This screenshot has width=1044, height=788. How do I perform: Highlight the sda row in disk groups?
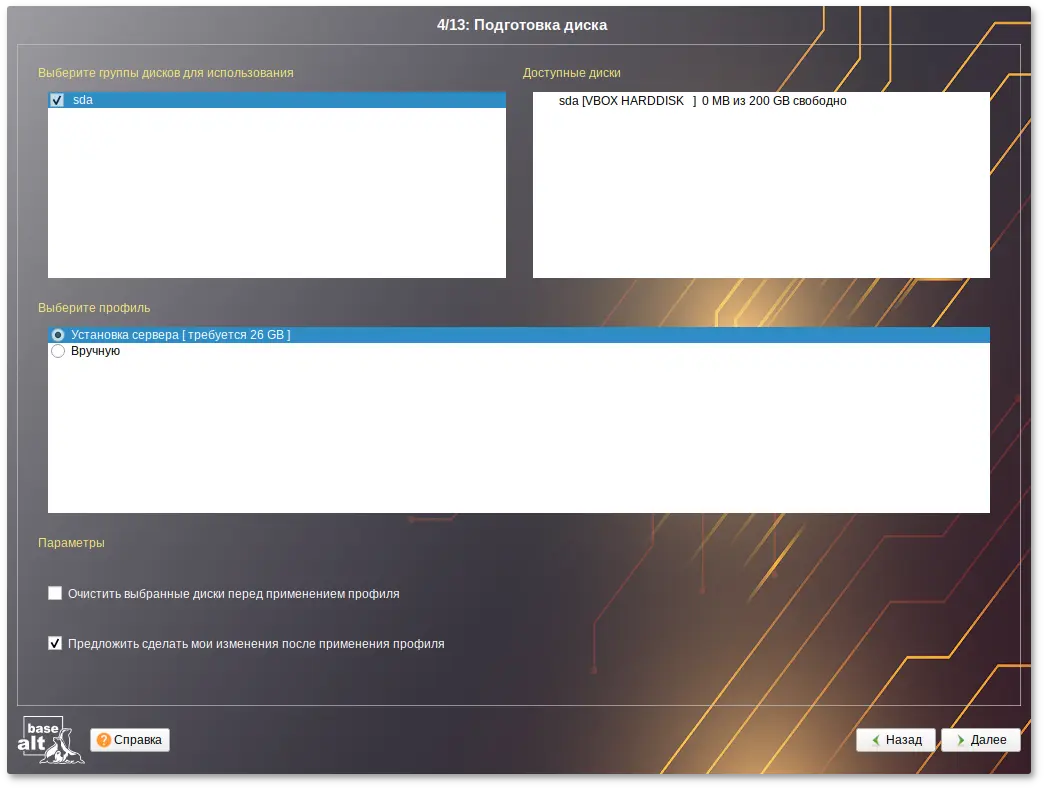280,100
